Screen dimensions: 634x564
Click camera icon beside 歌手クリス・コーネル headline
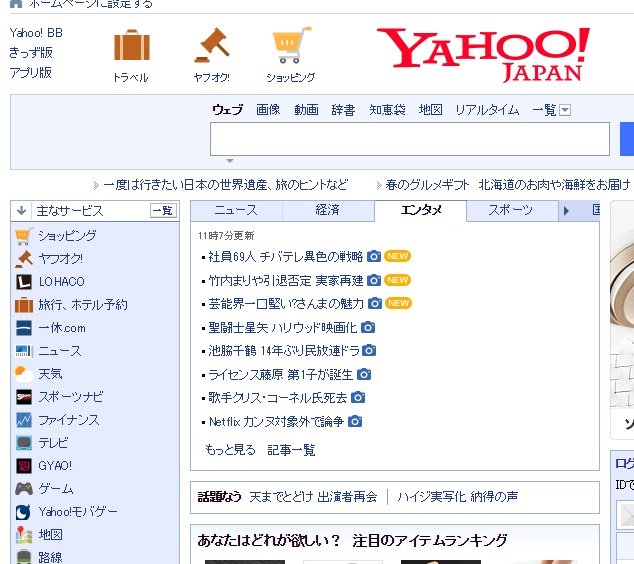pyautogui.click(x=358, y=397)
